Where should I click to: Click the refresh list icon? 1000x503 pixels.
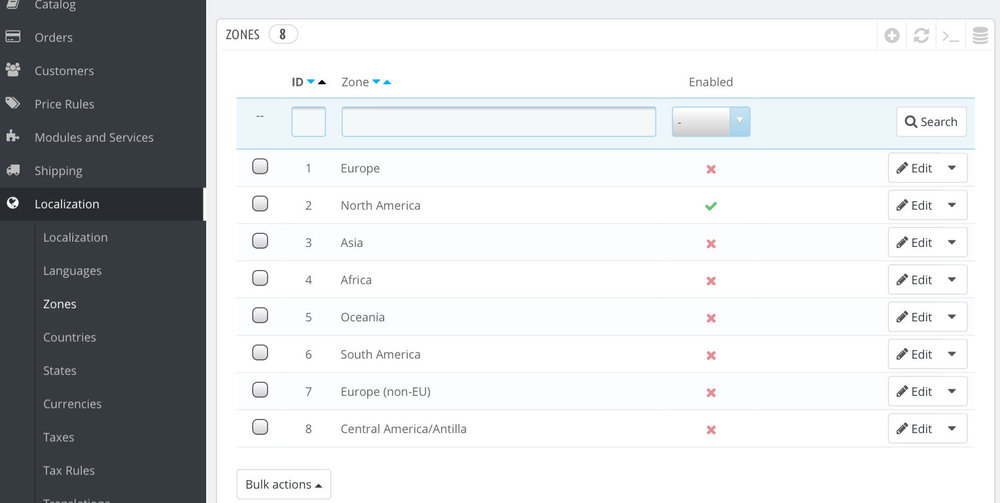tap(921, 36)
